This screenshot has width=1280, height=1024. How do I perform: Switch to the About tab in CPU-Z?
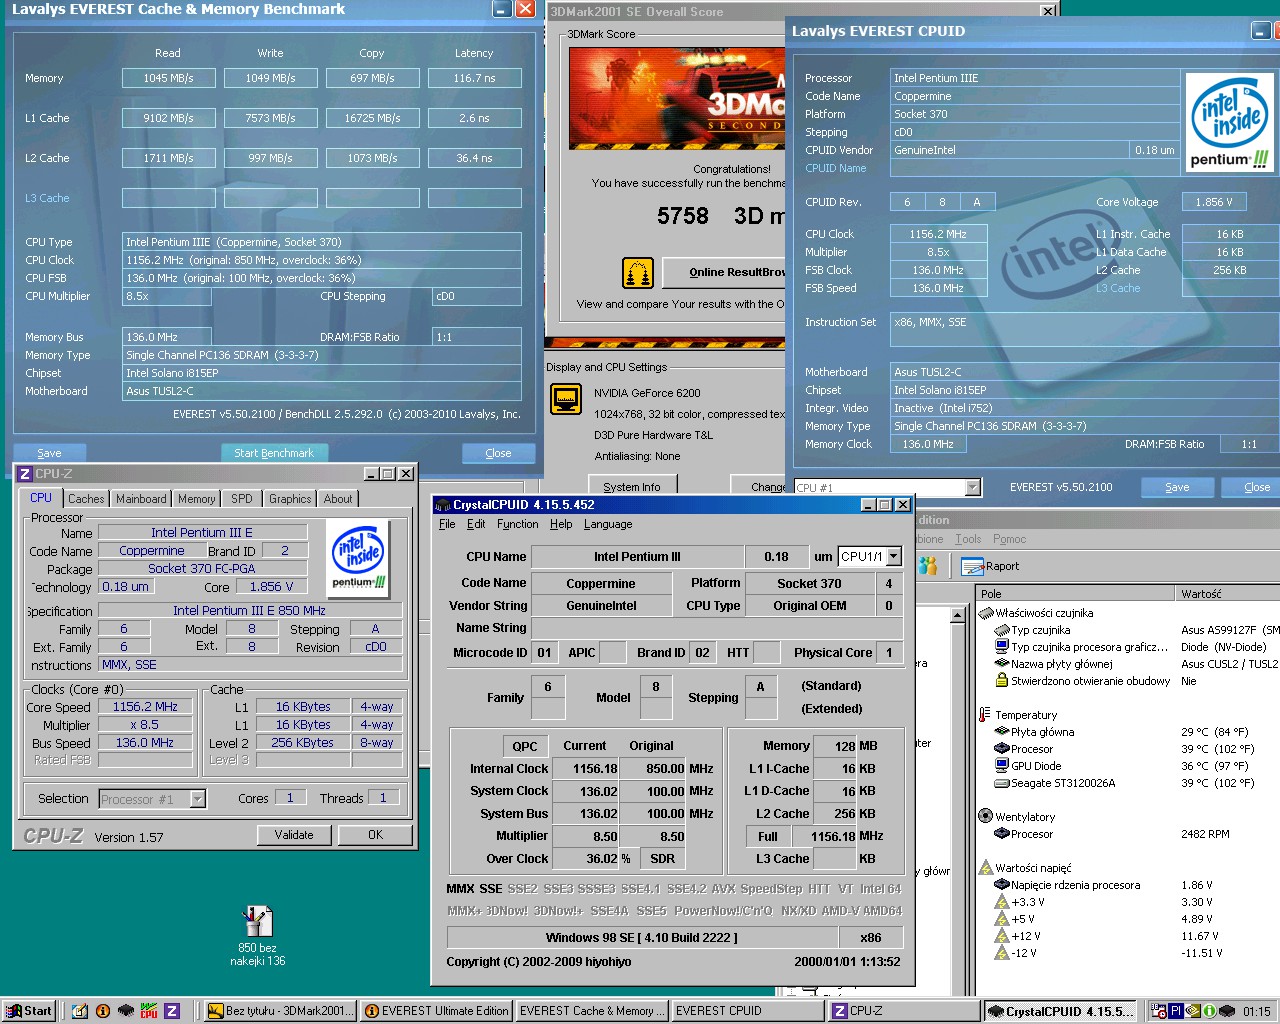click(x=338, y=499)
